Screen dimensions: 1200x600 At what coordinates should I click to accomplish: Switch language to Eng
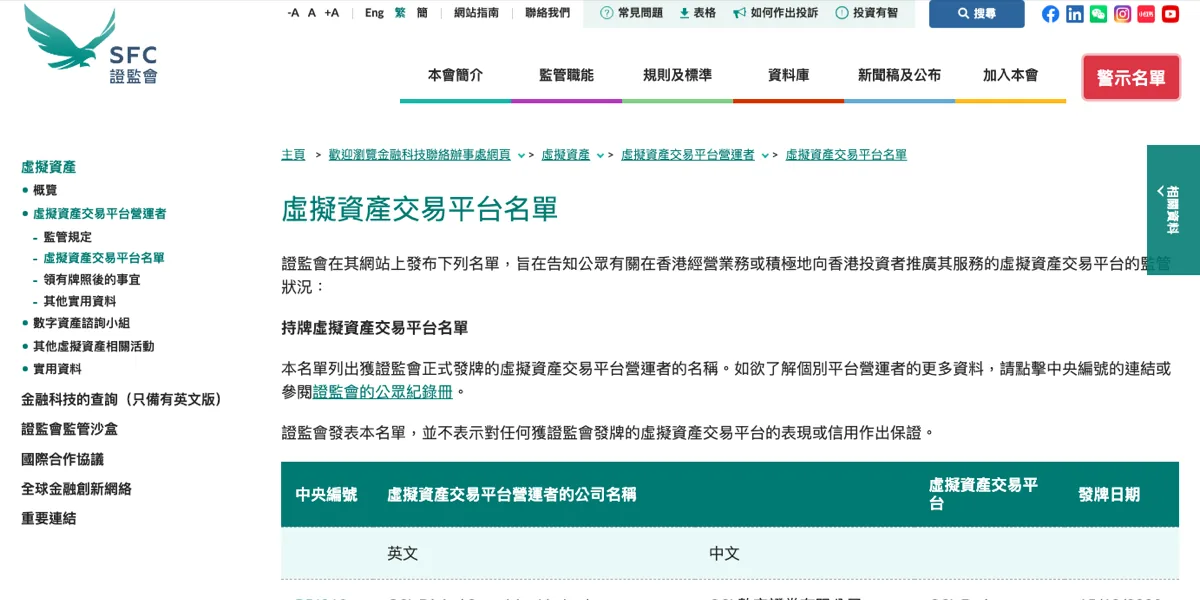coord(374,13)
